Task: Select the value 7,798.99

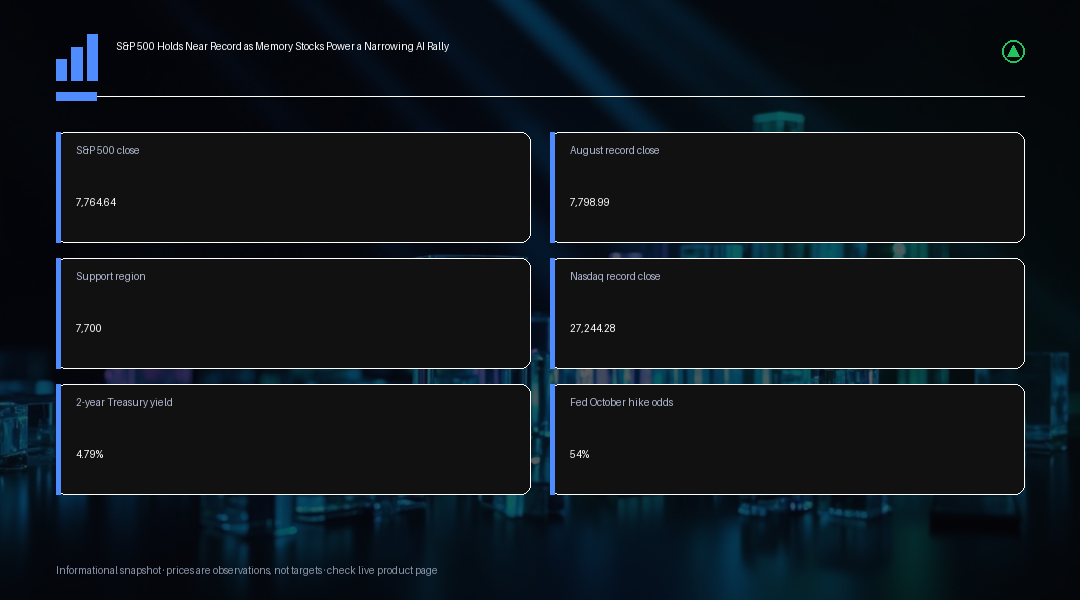Action: (x=590, y=203)
